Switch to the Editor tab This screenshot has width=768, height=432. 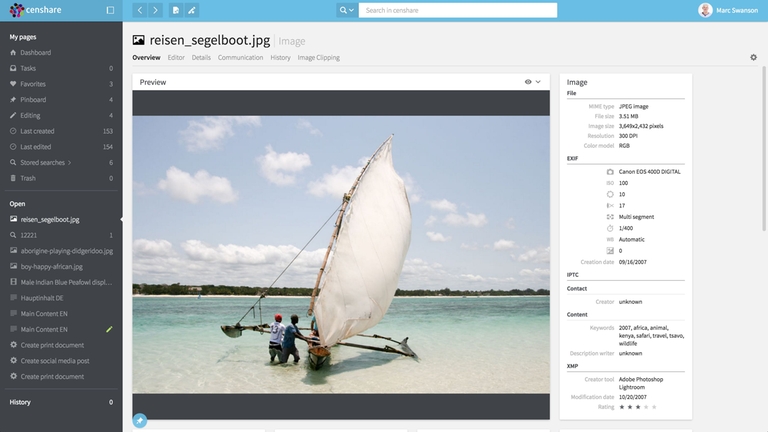(x=176, y=58)
